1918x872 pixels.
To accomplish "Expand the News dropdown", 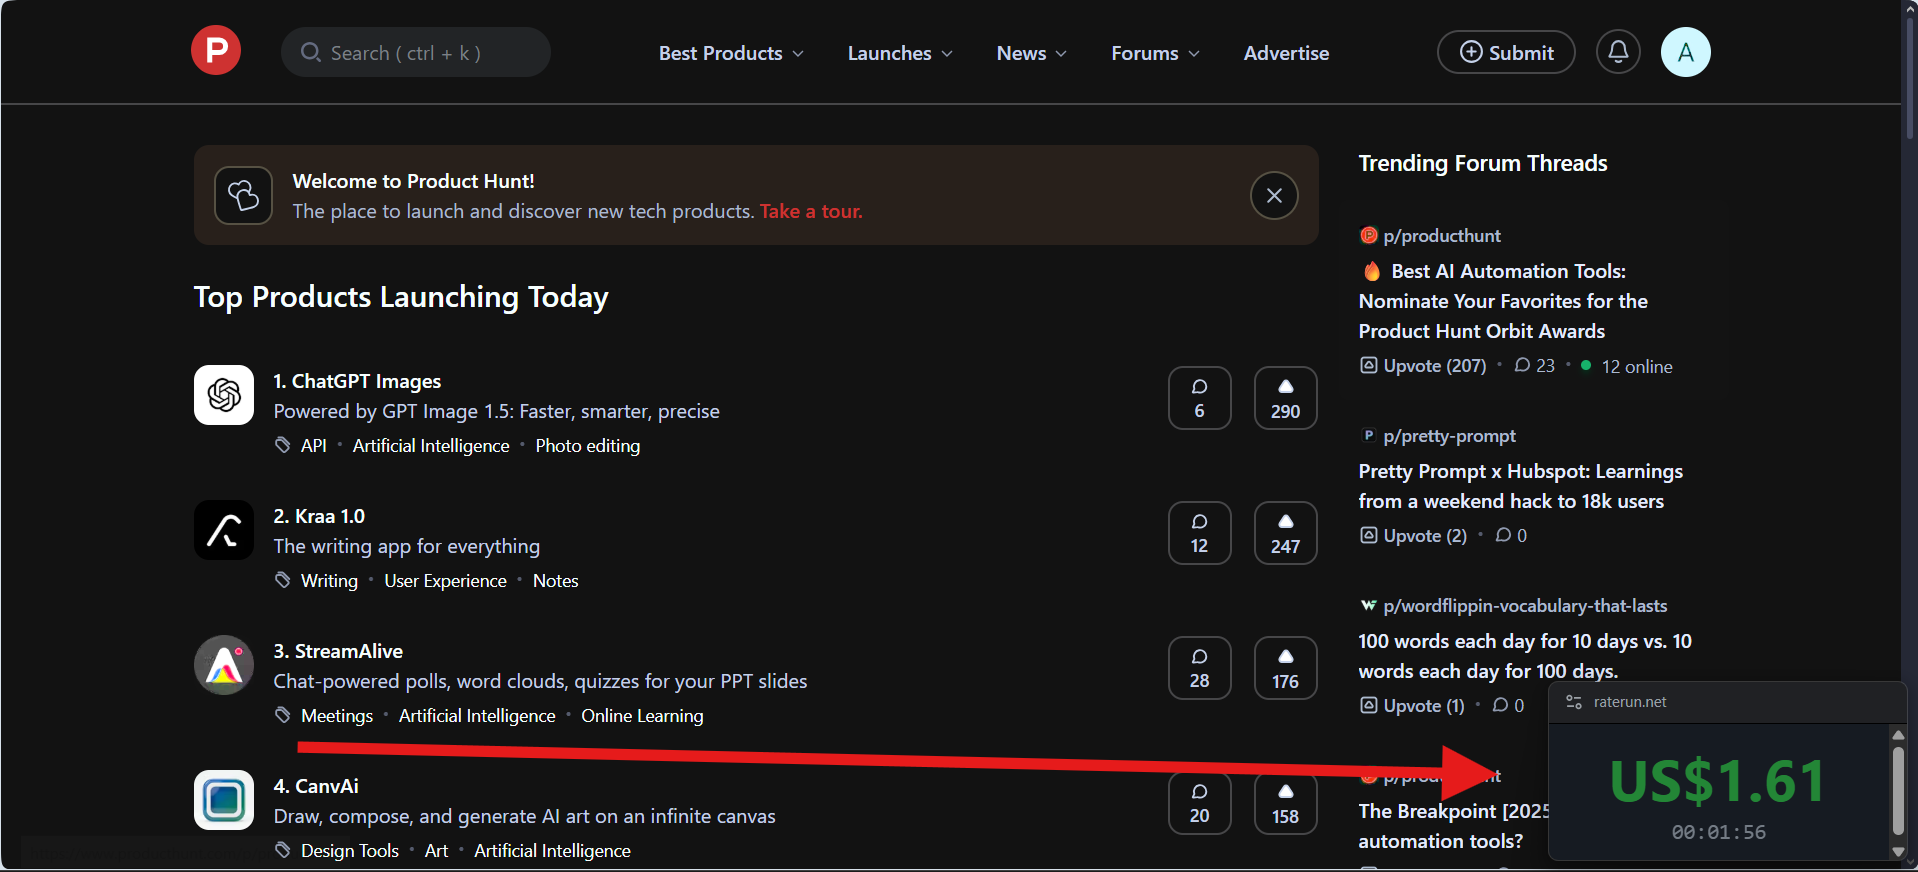I will pos(1032,53).
